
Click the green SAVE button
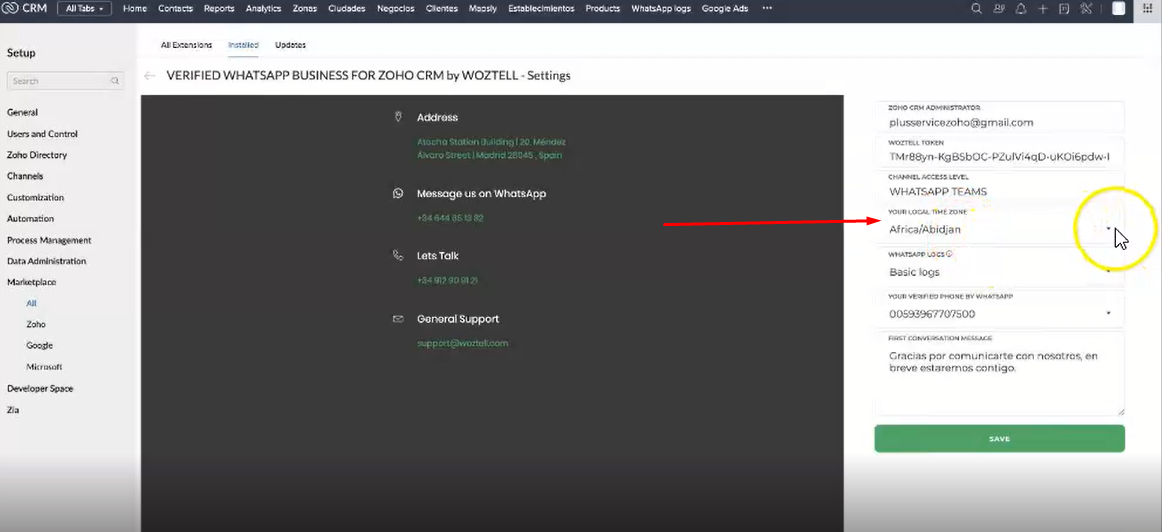pos(1000,439)
